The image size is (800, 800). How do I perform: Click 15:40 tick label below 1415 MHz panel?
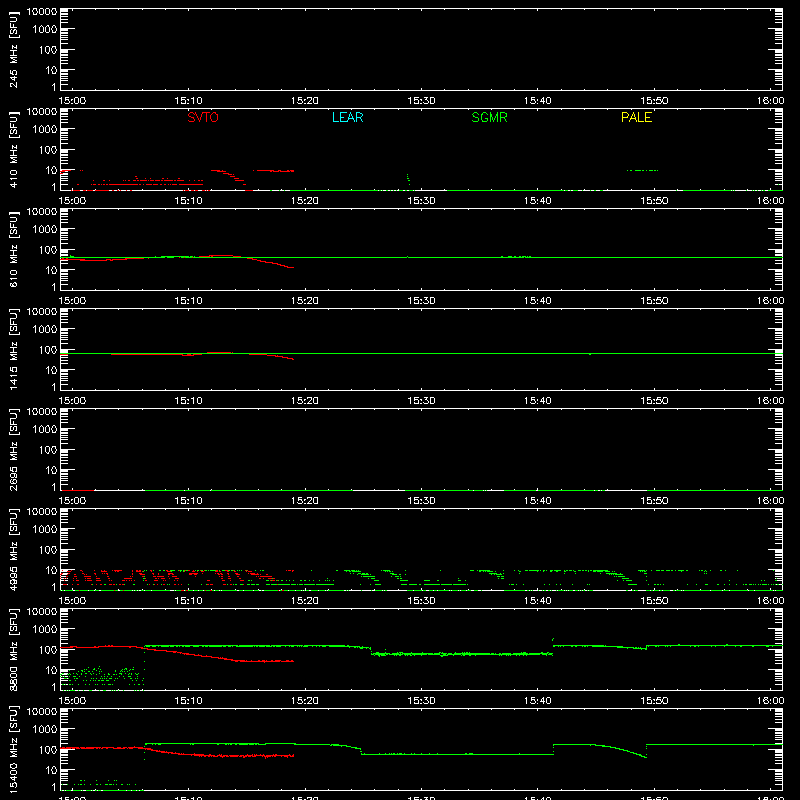pos(537,401)
